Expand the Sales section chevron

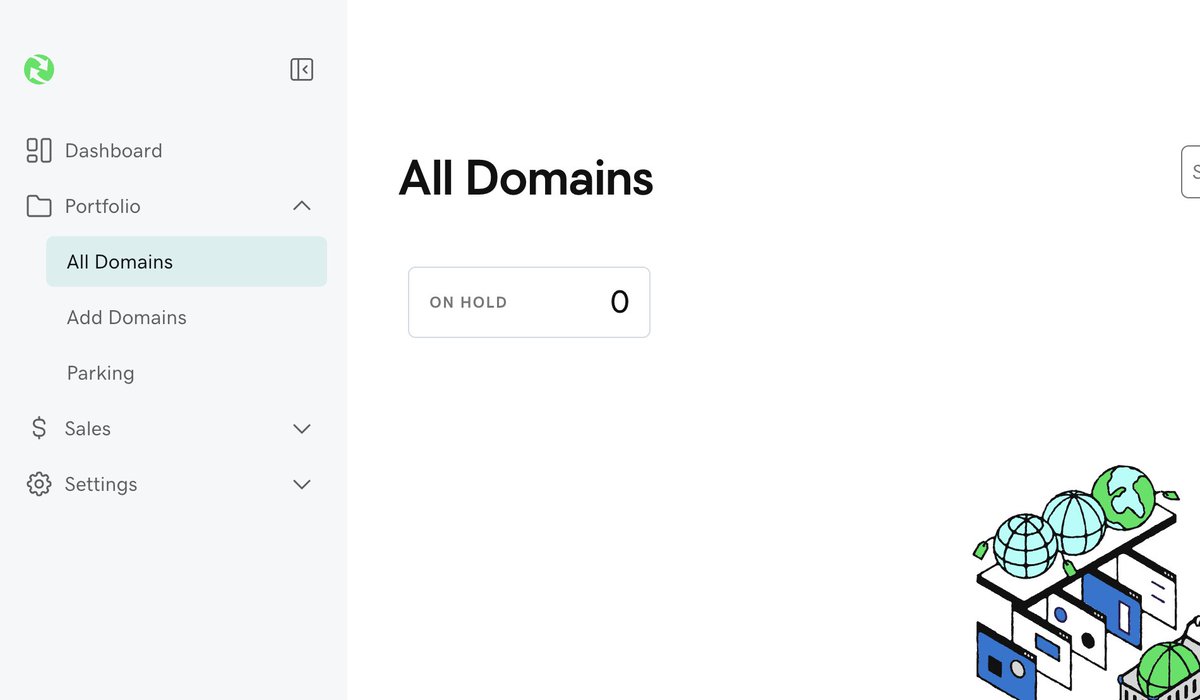pos(302,428)
